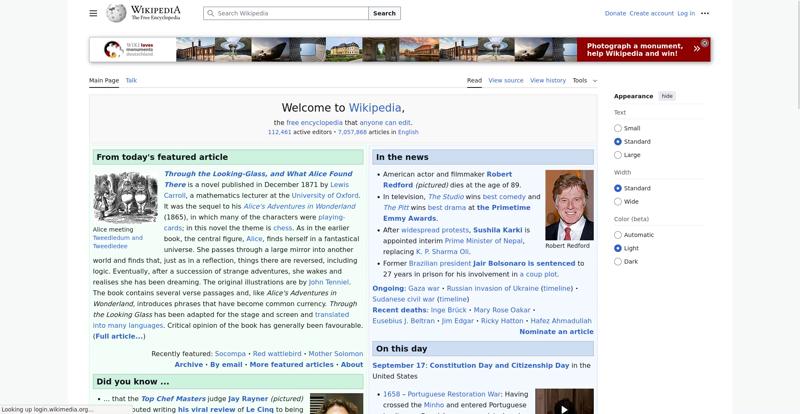Open the hamburger main menu icon
800x414 pixels.
[93, 13]
